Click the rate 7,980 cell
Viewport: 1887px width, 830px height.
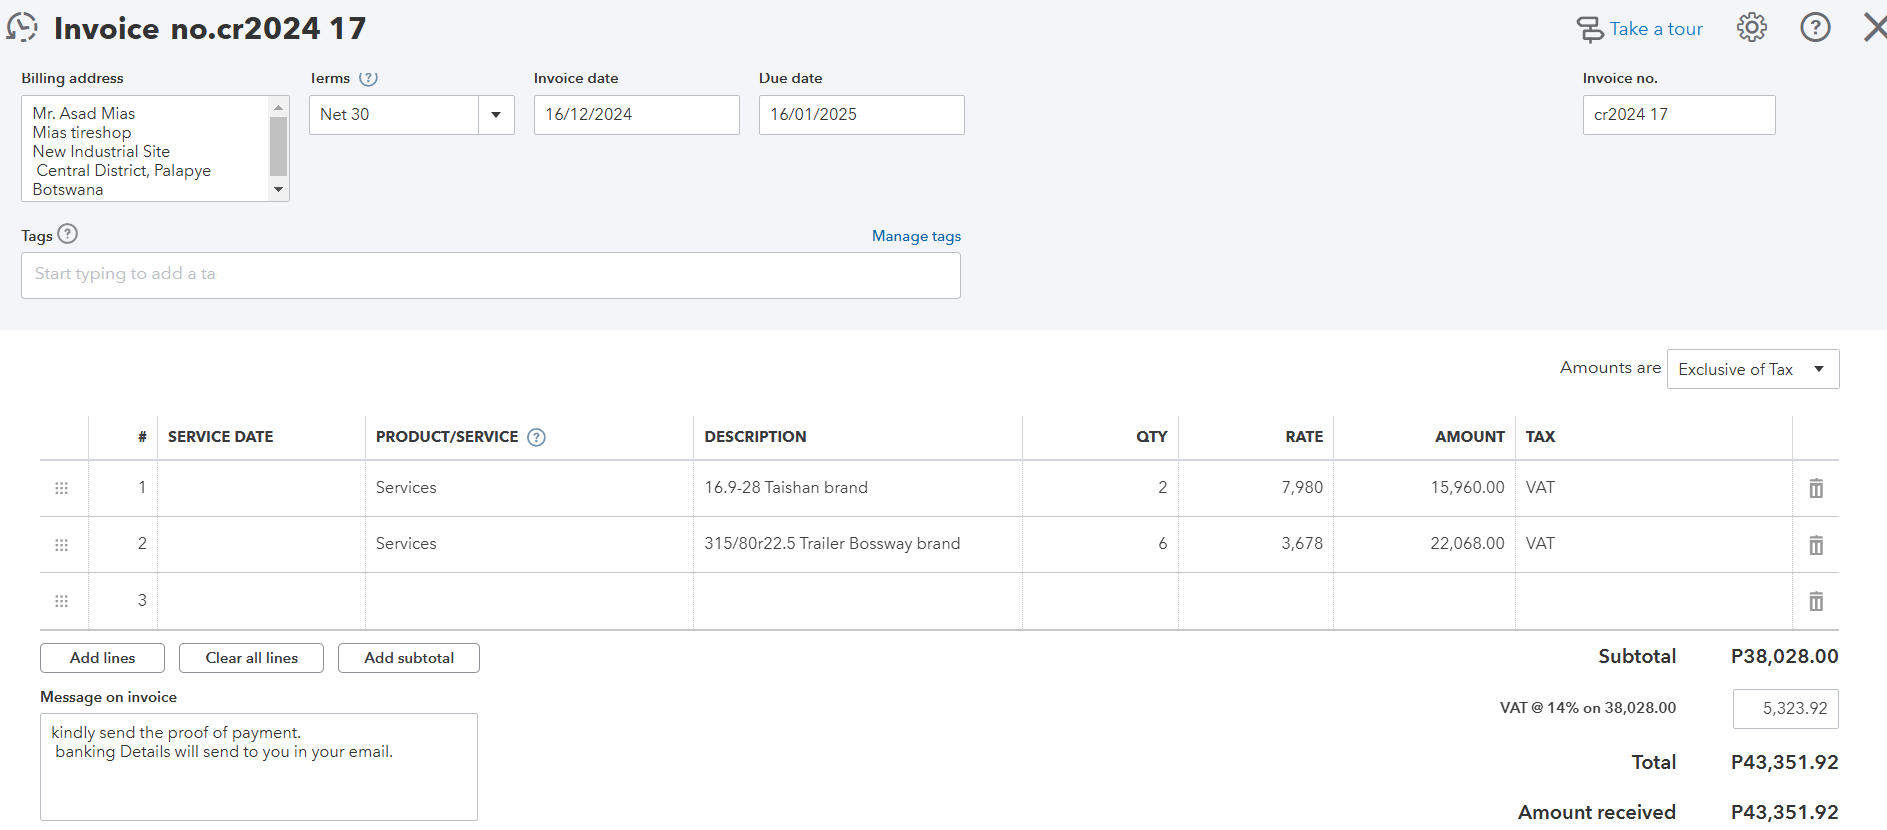point(1256,488)
